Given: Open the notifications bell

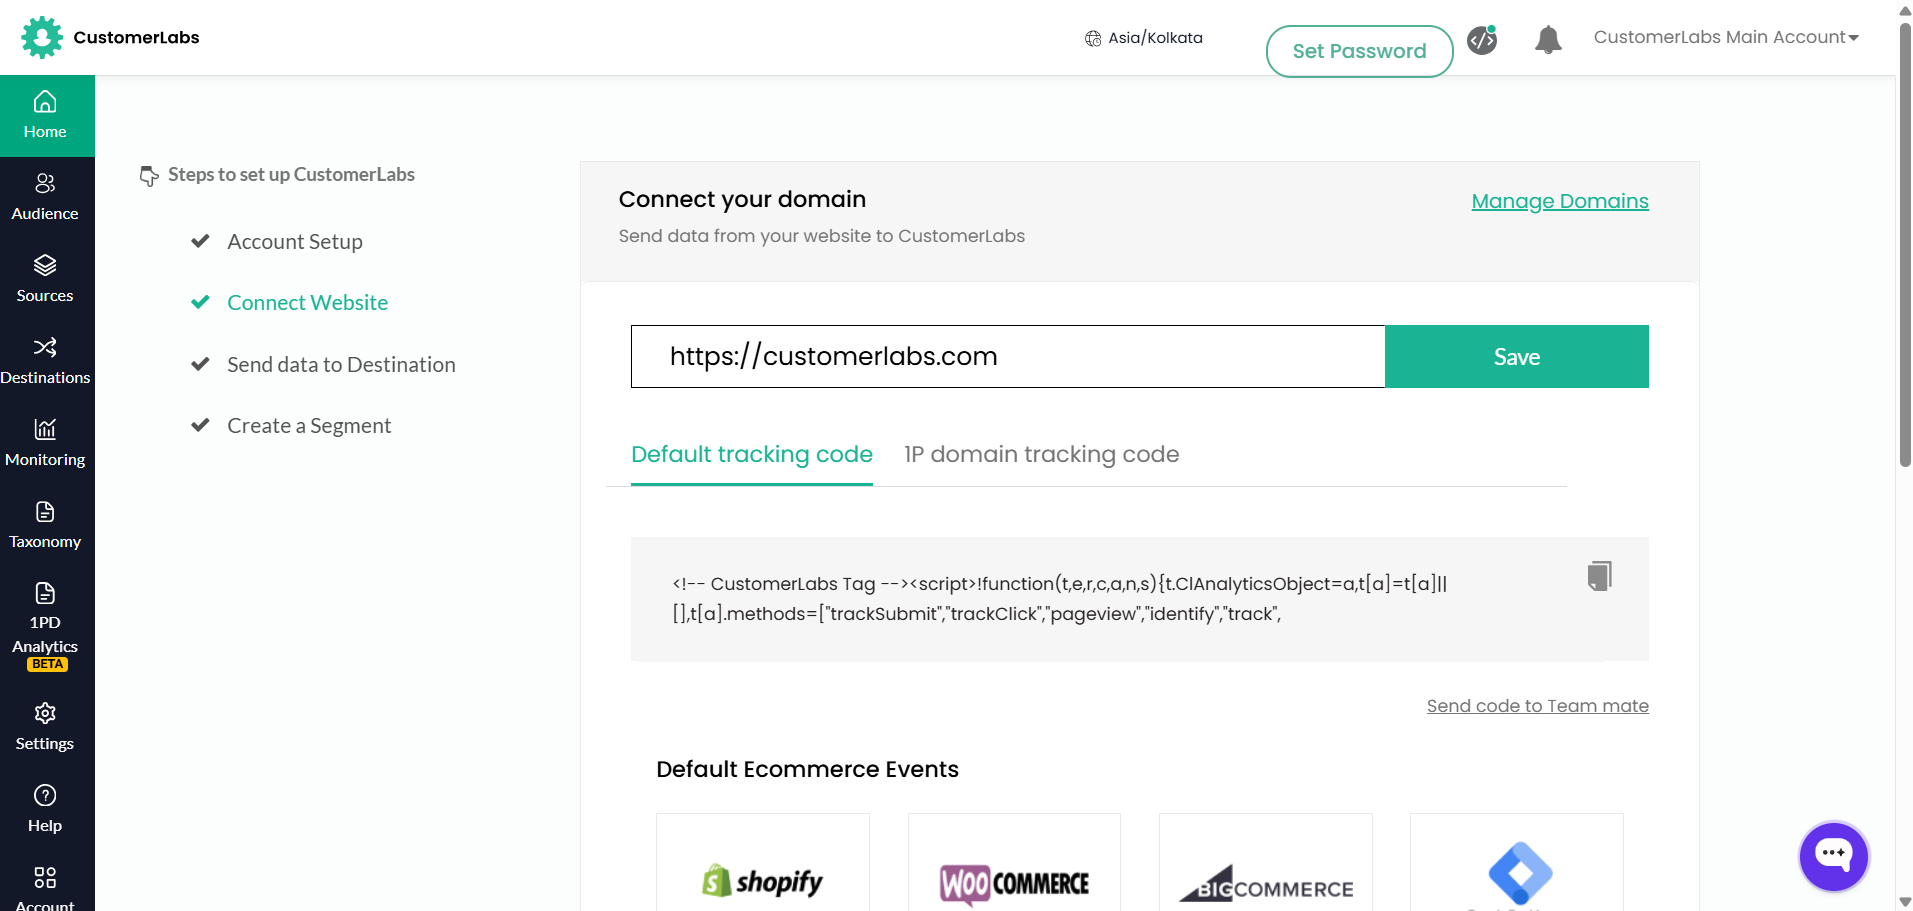Looking at the screenshot, I should click(x=1547, y=40).
